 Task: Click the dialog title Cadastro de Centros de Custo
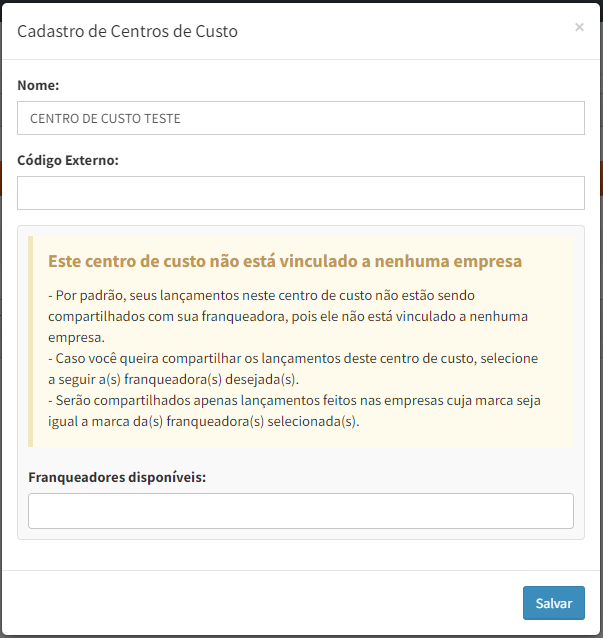pos(127,31)
